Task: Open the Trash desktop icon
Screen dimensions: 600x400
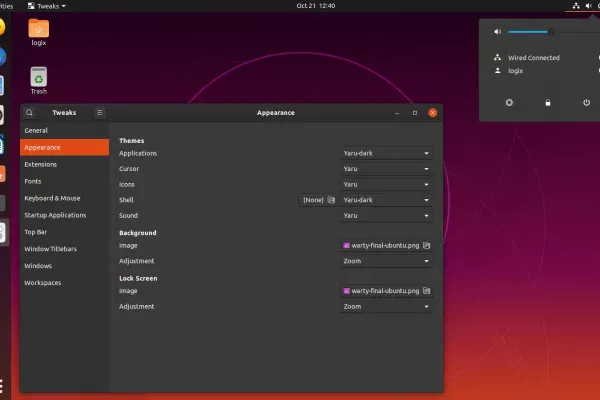Action: 39,81
